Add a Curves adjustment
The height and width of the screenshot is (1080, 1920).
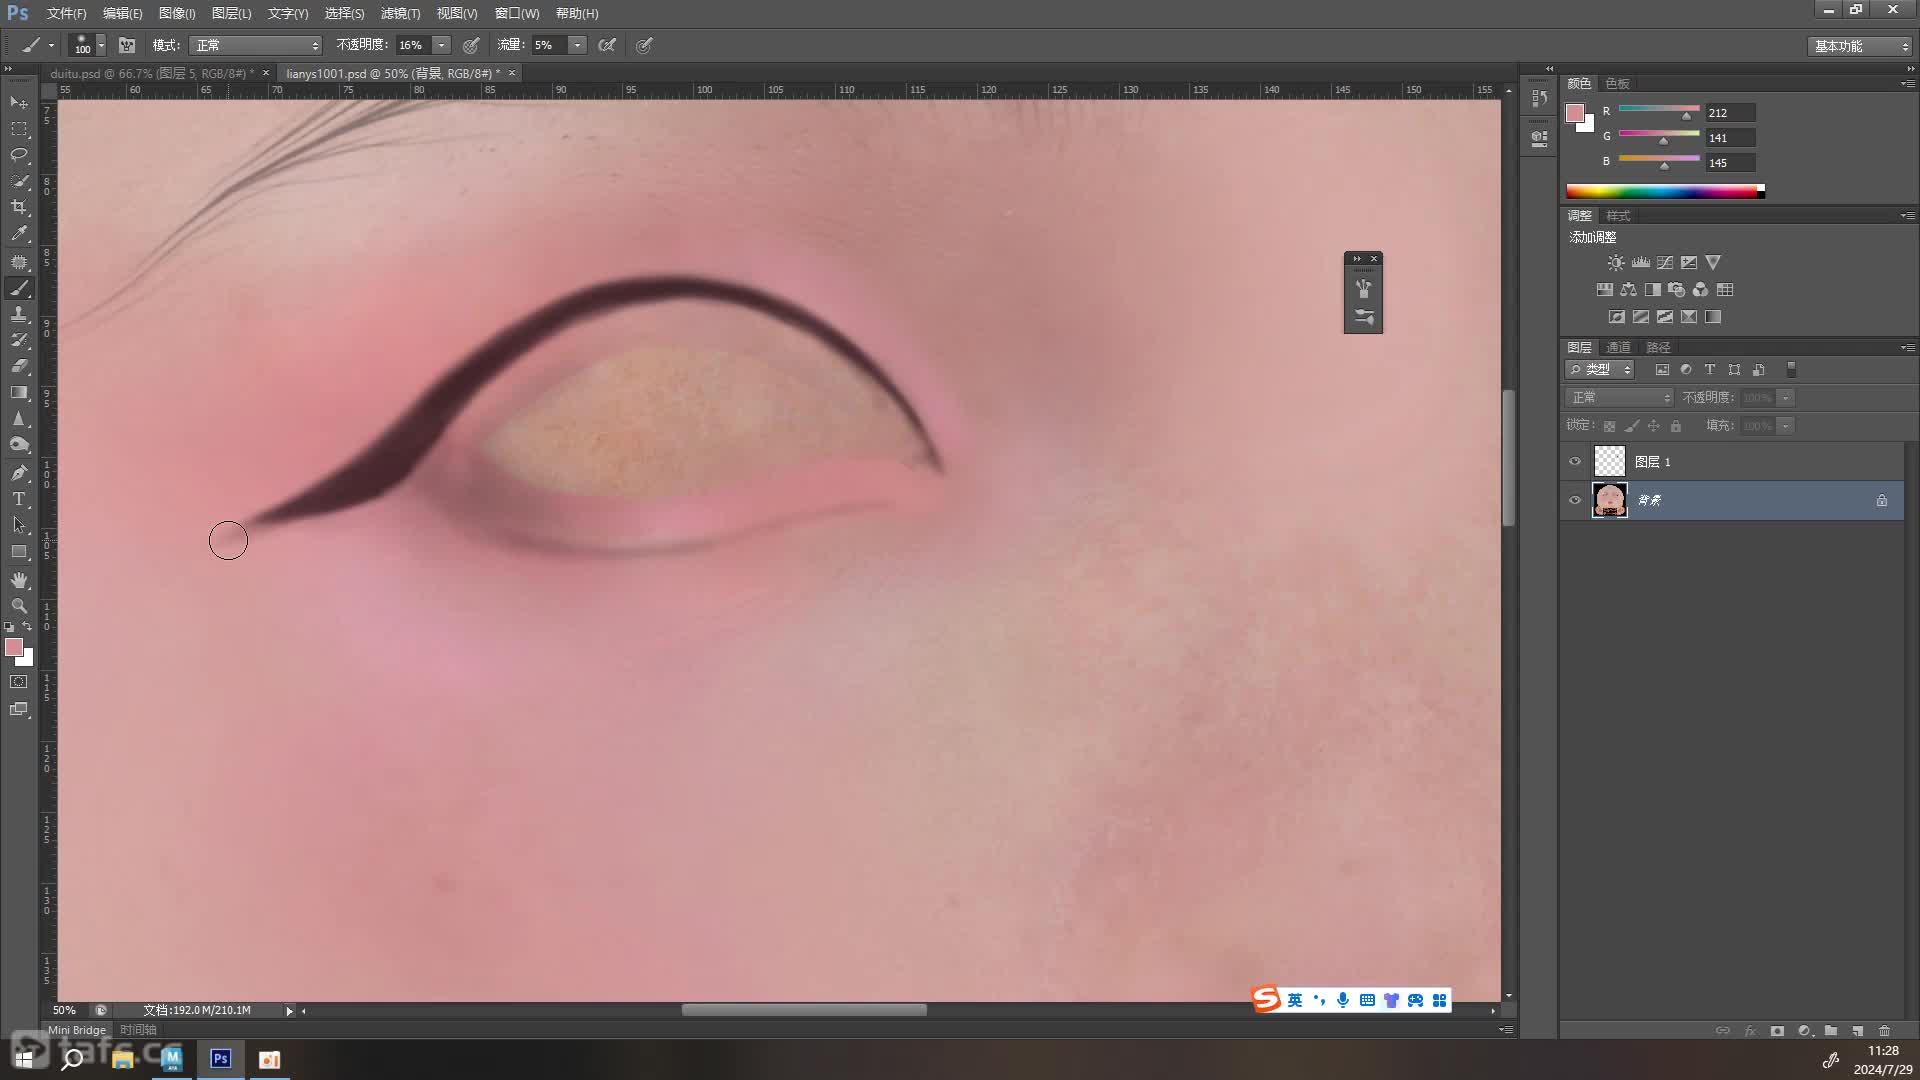point(1665,262)
